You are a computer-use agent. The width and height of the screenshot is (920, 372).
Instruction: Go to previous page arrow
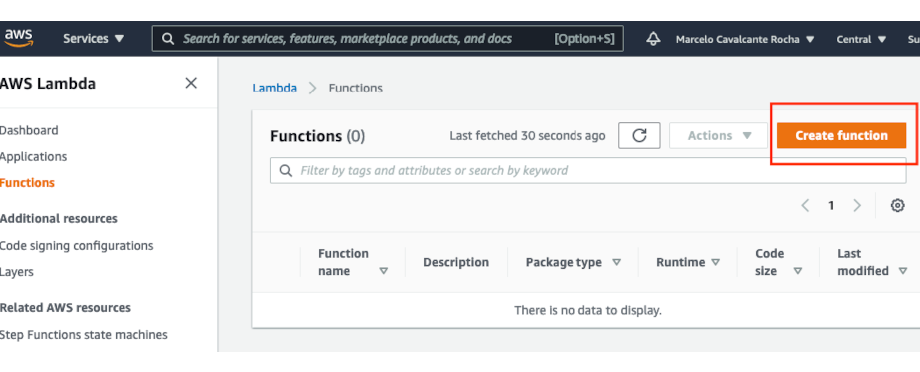(805, 205)
